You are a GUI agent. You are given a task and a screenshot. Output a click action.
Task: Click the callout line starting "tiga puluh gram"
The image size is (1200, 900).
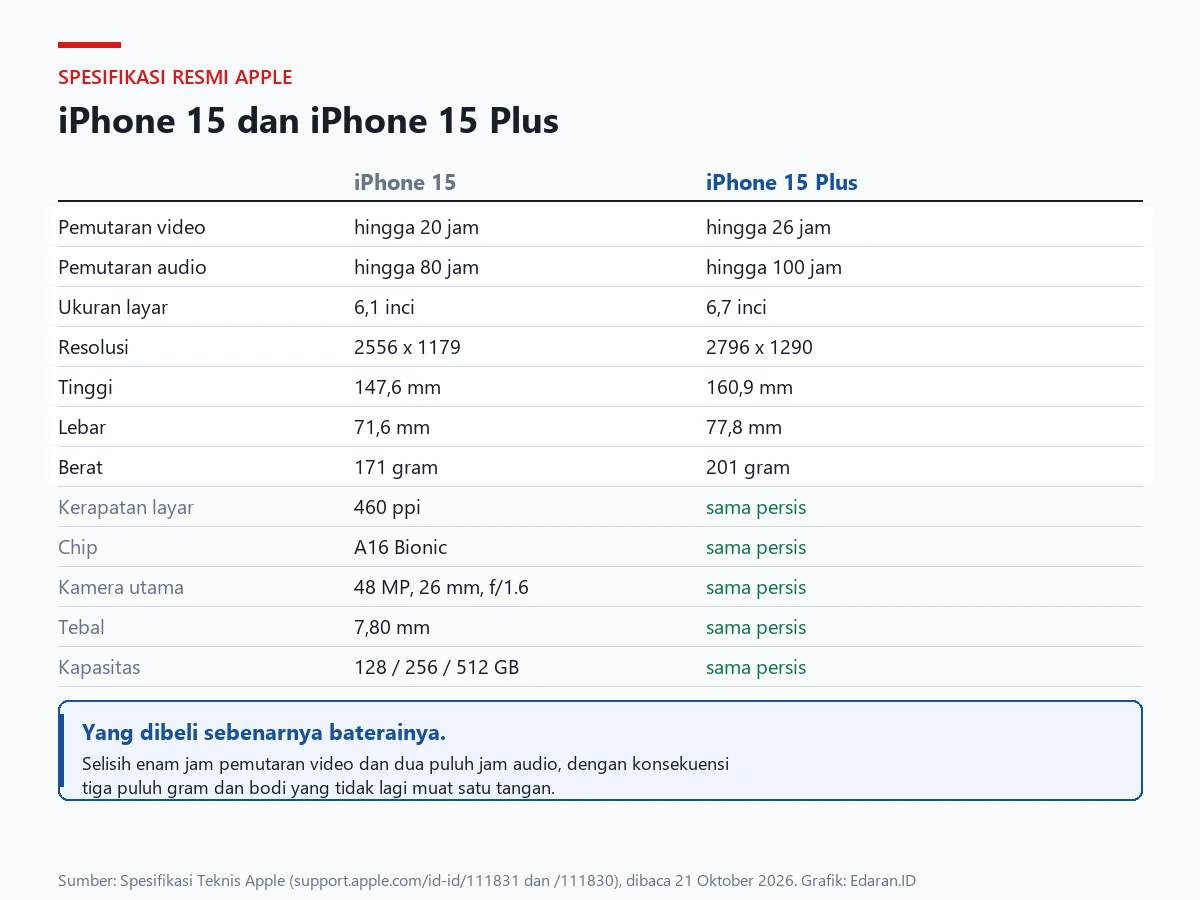[318, 788]
